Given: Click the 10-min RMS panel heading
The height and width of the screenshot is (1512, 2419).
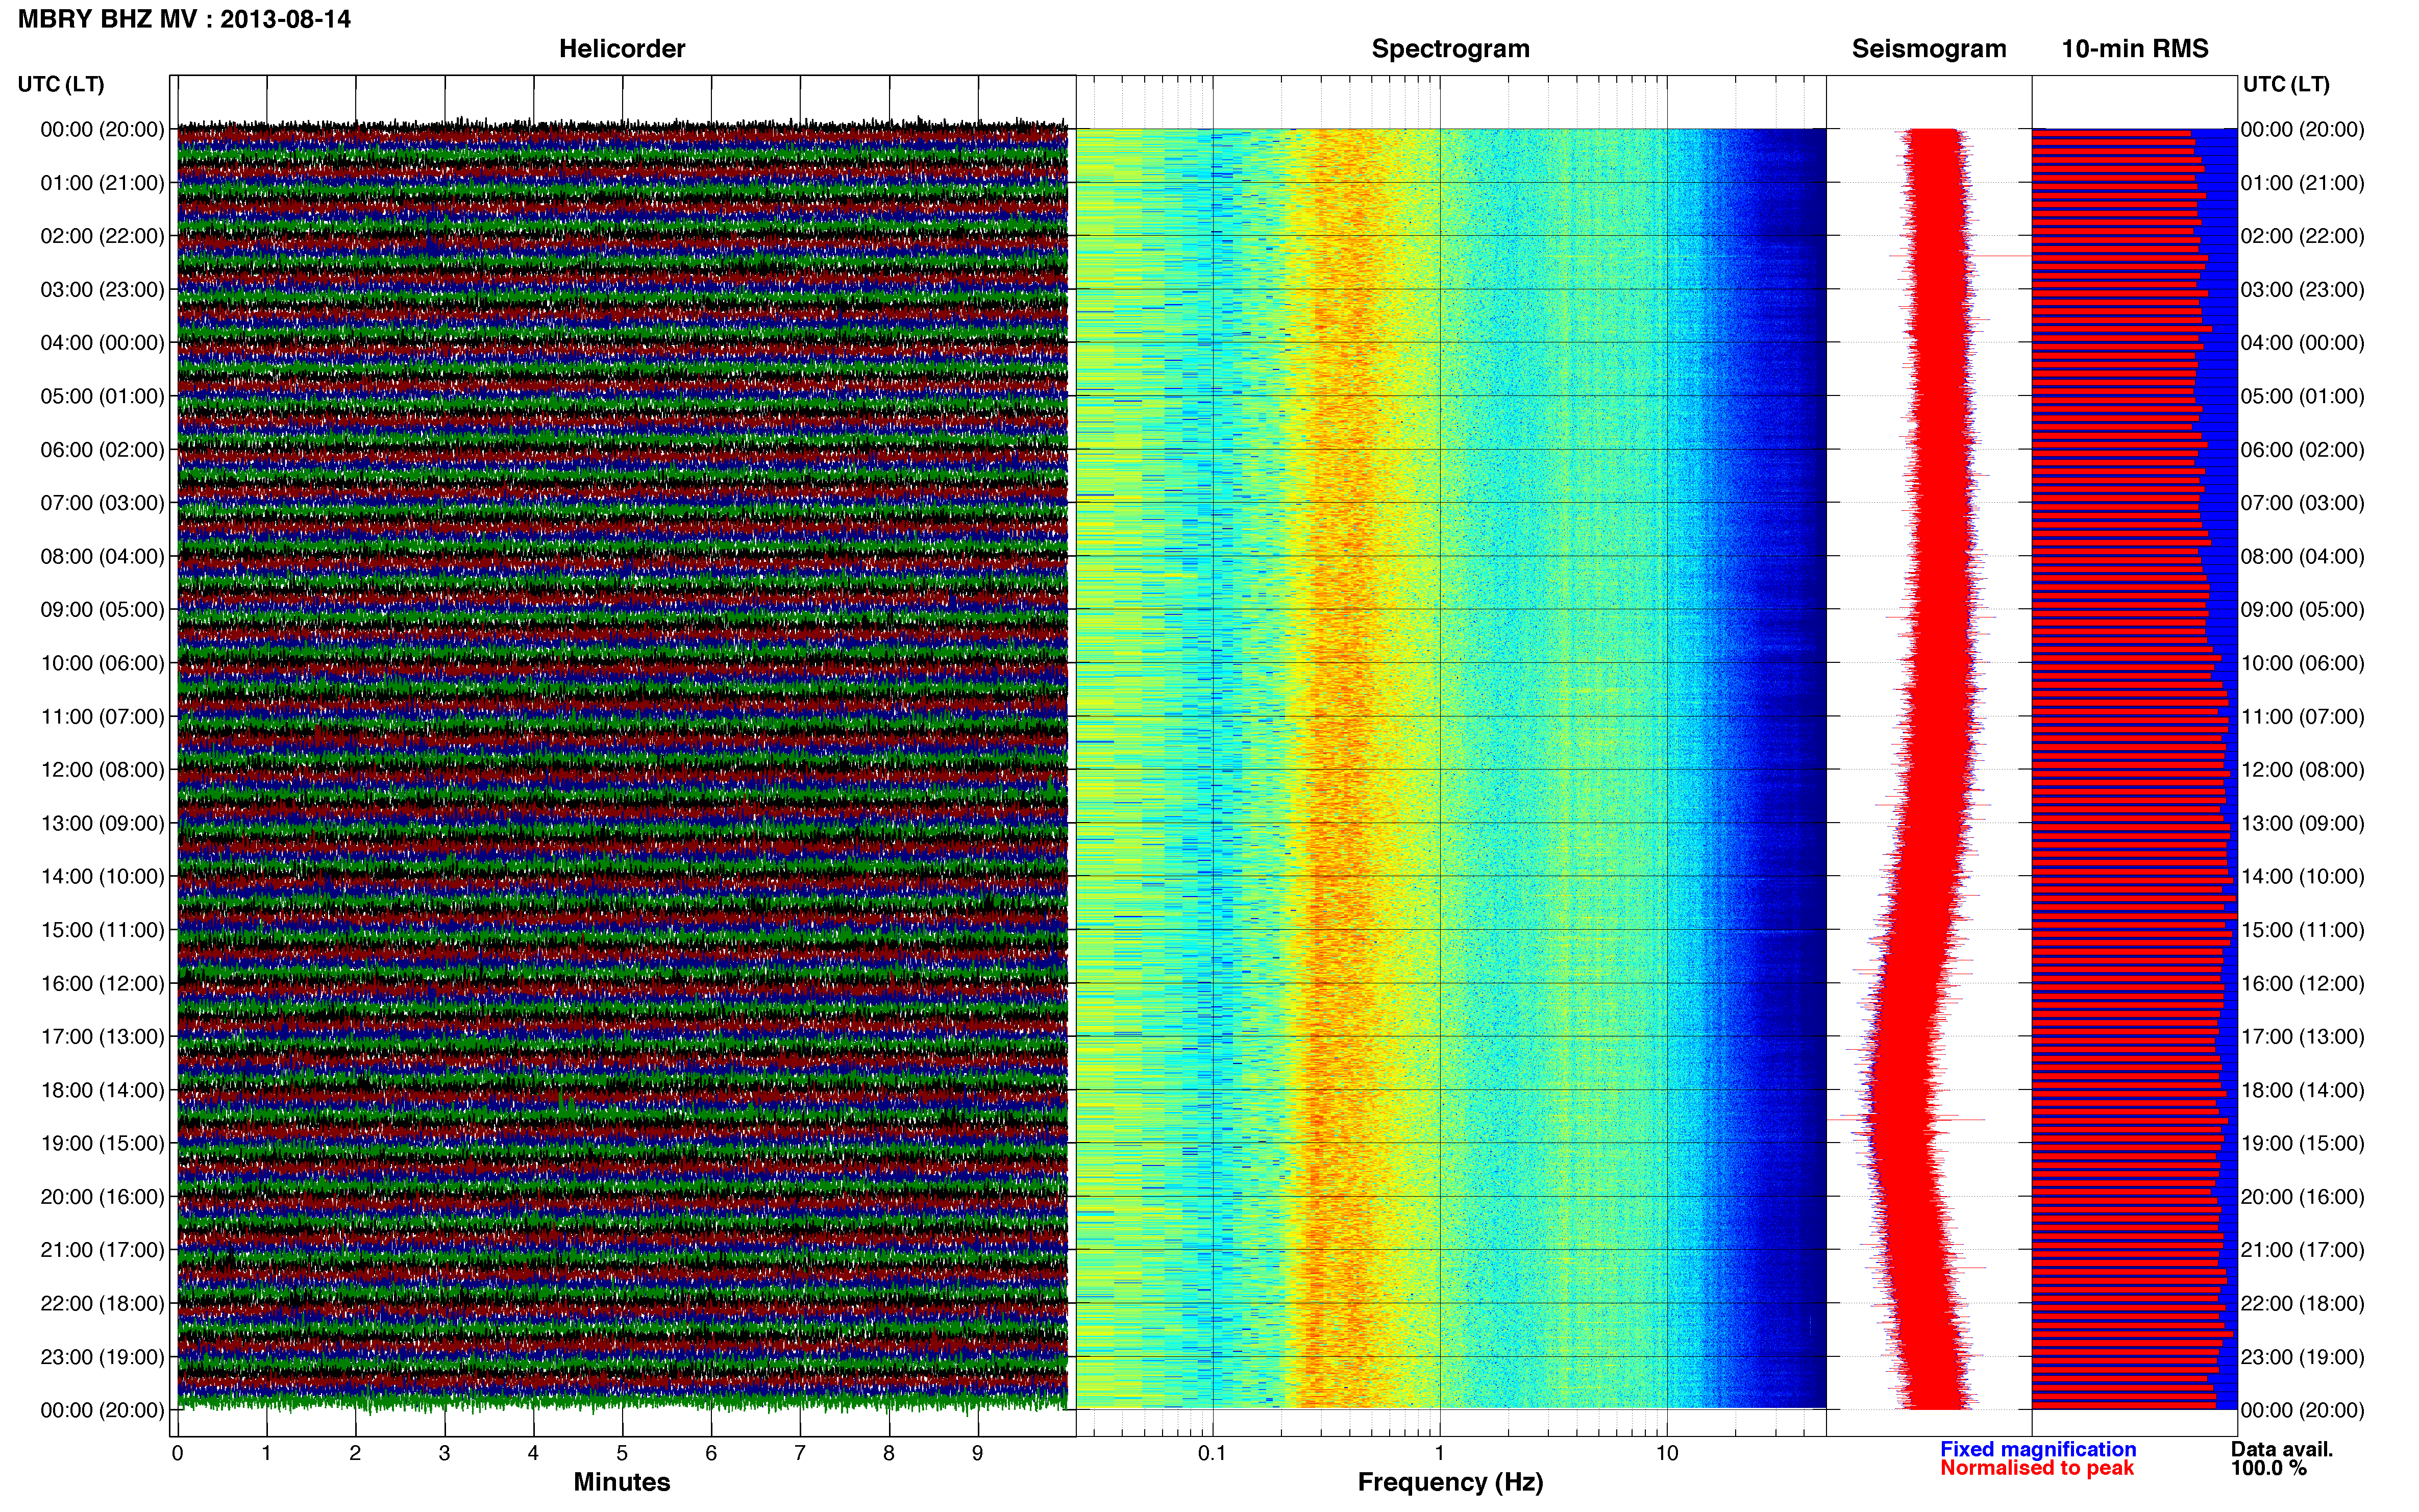Looking at the screenshot, I should click(2134, 49).
